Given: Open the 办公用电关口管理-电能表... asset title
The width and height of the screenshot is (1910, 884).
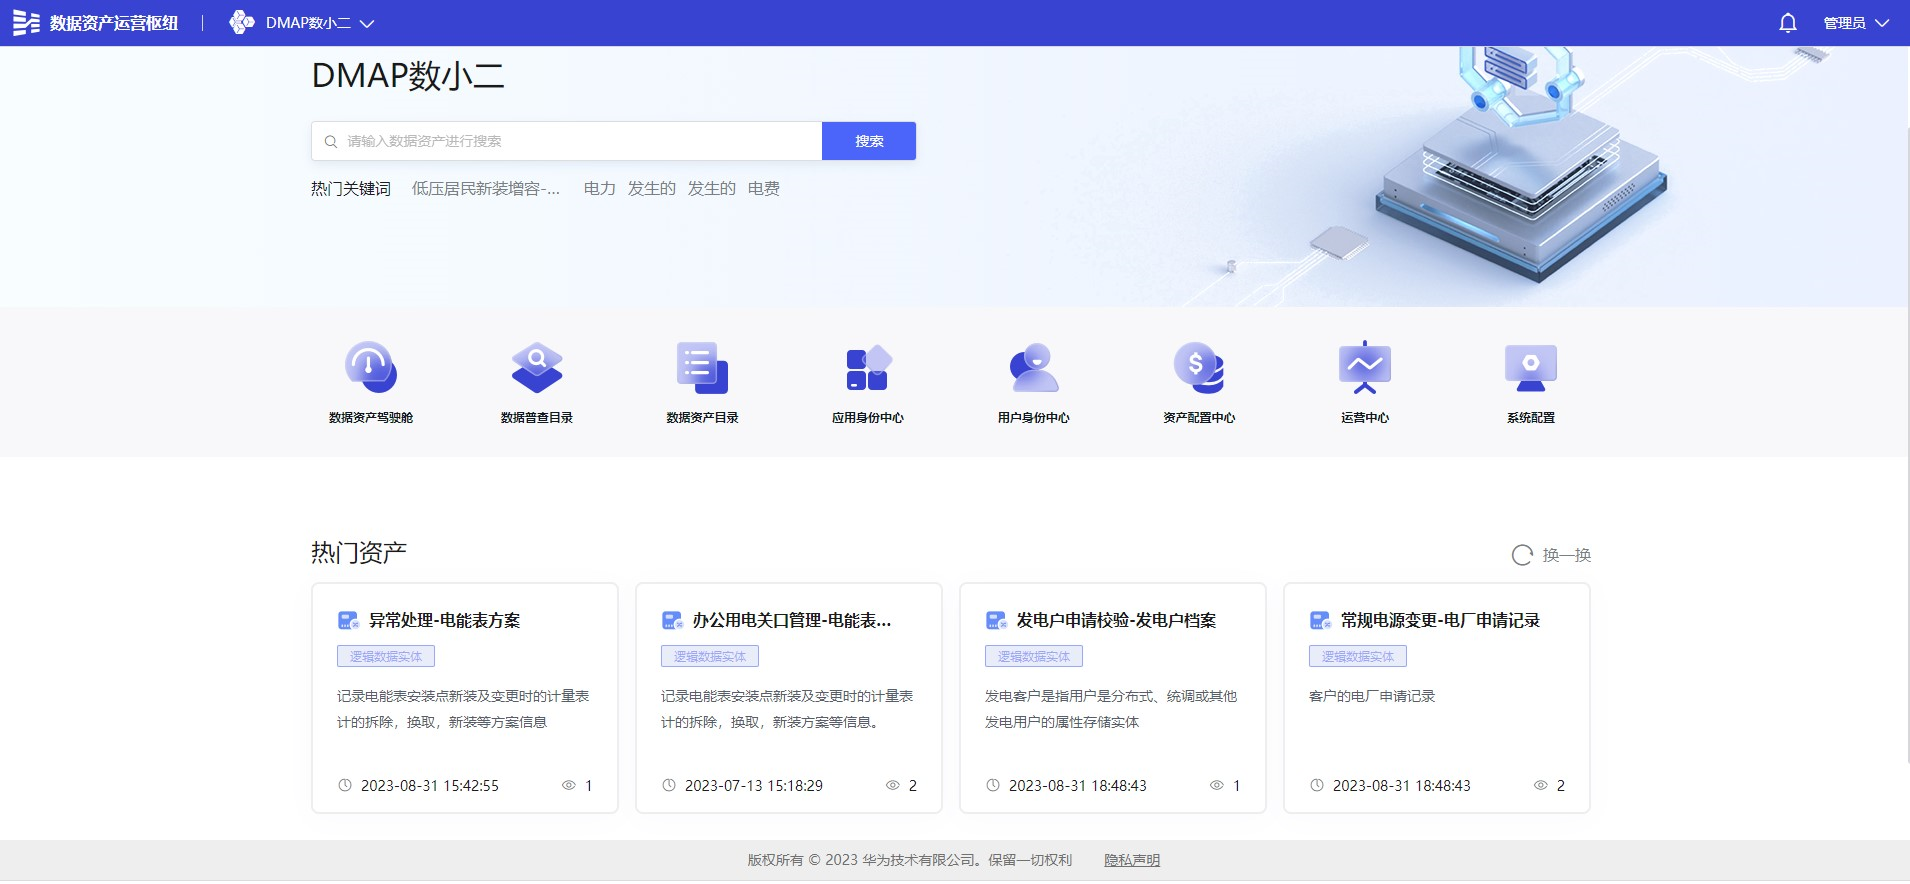Looking at the screenshot, I should tap(792, 621).
